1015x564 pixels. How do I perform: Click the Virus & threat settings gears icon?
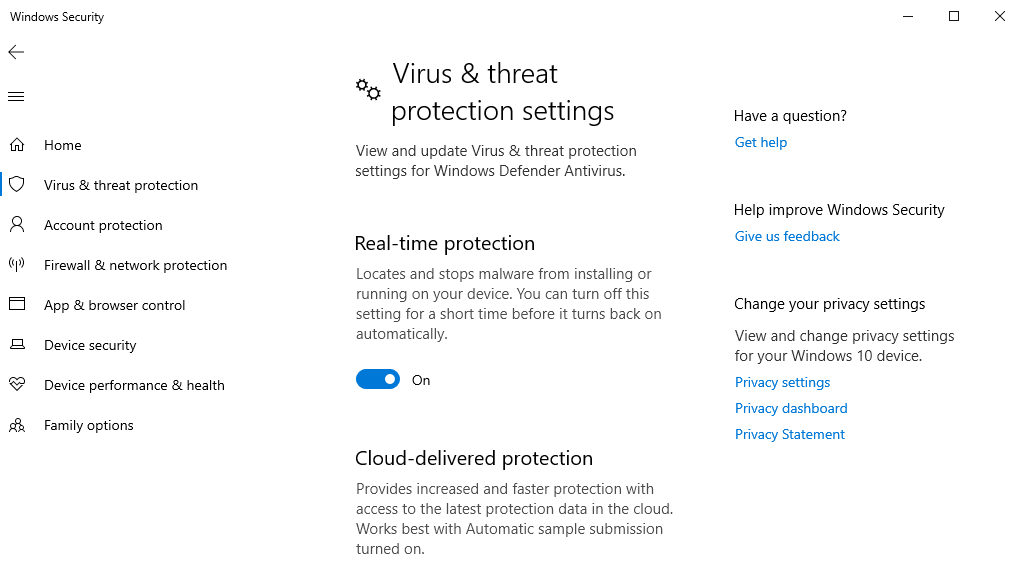pyautogui.click(x=368, y=90)
